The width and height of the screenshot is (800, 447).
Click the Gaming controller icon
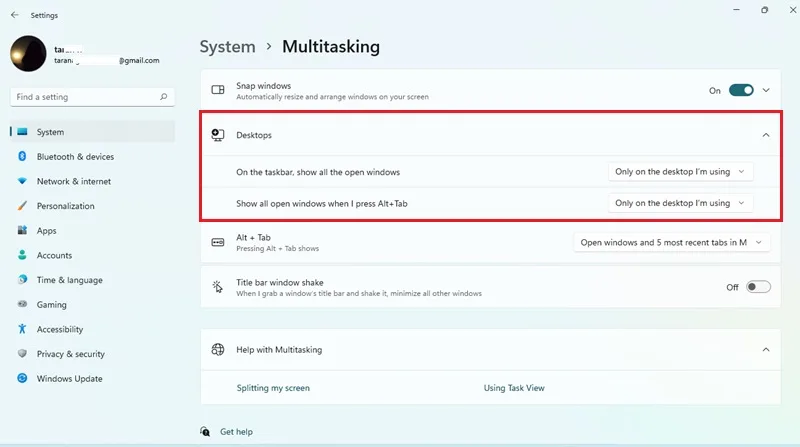pos(22,304)
